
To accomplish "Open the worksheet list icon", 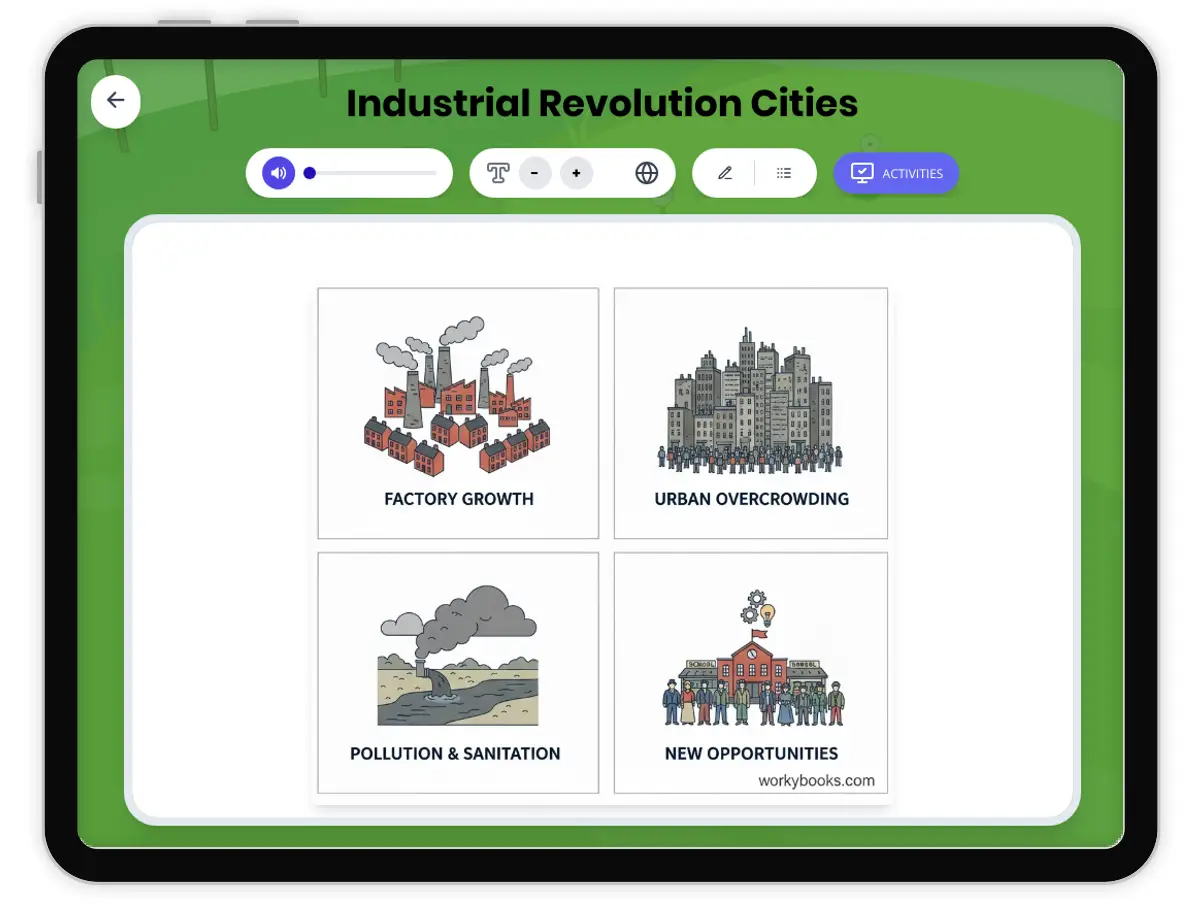I will click(x=784, y=172).
